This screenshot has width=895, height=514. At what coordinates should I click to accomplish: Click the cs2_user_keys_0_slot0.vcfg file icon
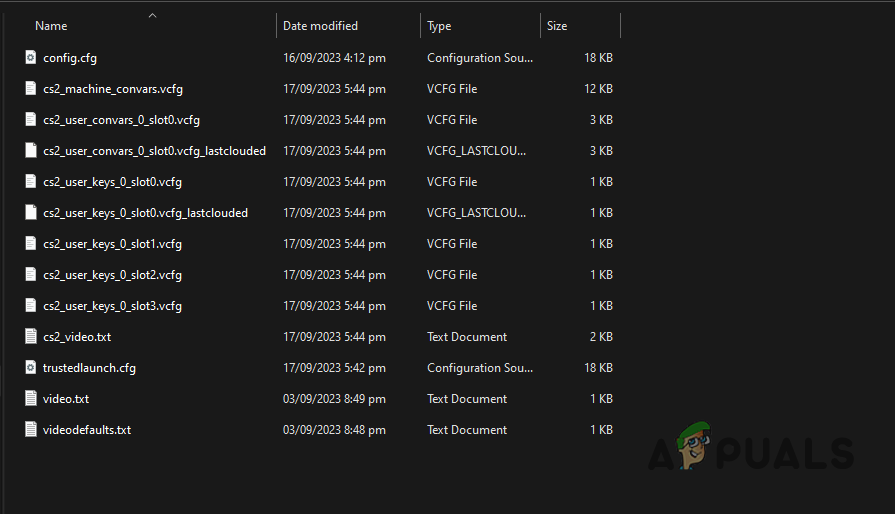point(31,181)
